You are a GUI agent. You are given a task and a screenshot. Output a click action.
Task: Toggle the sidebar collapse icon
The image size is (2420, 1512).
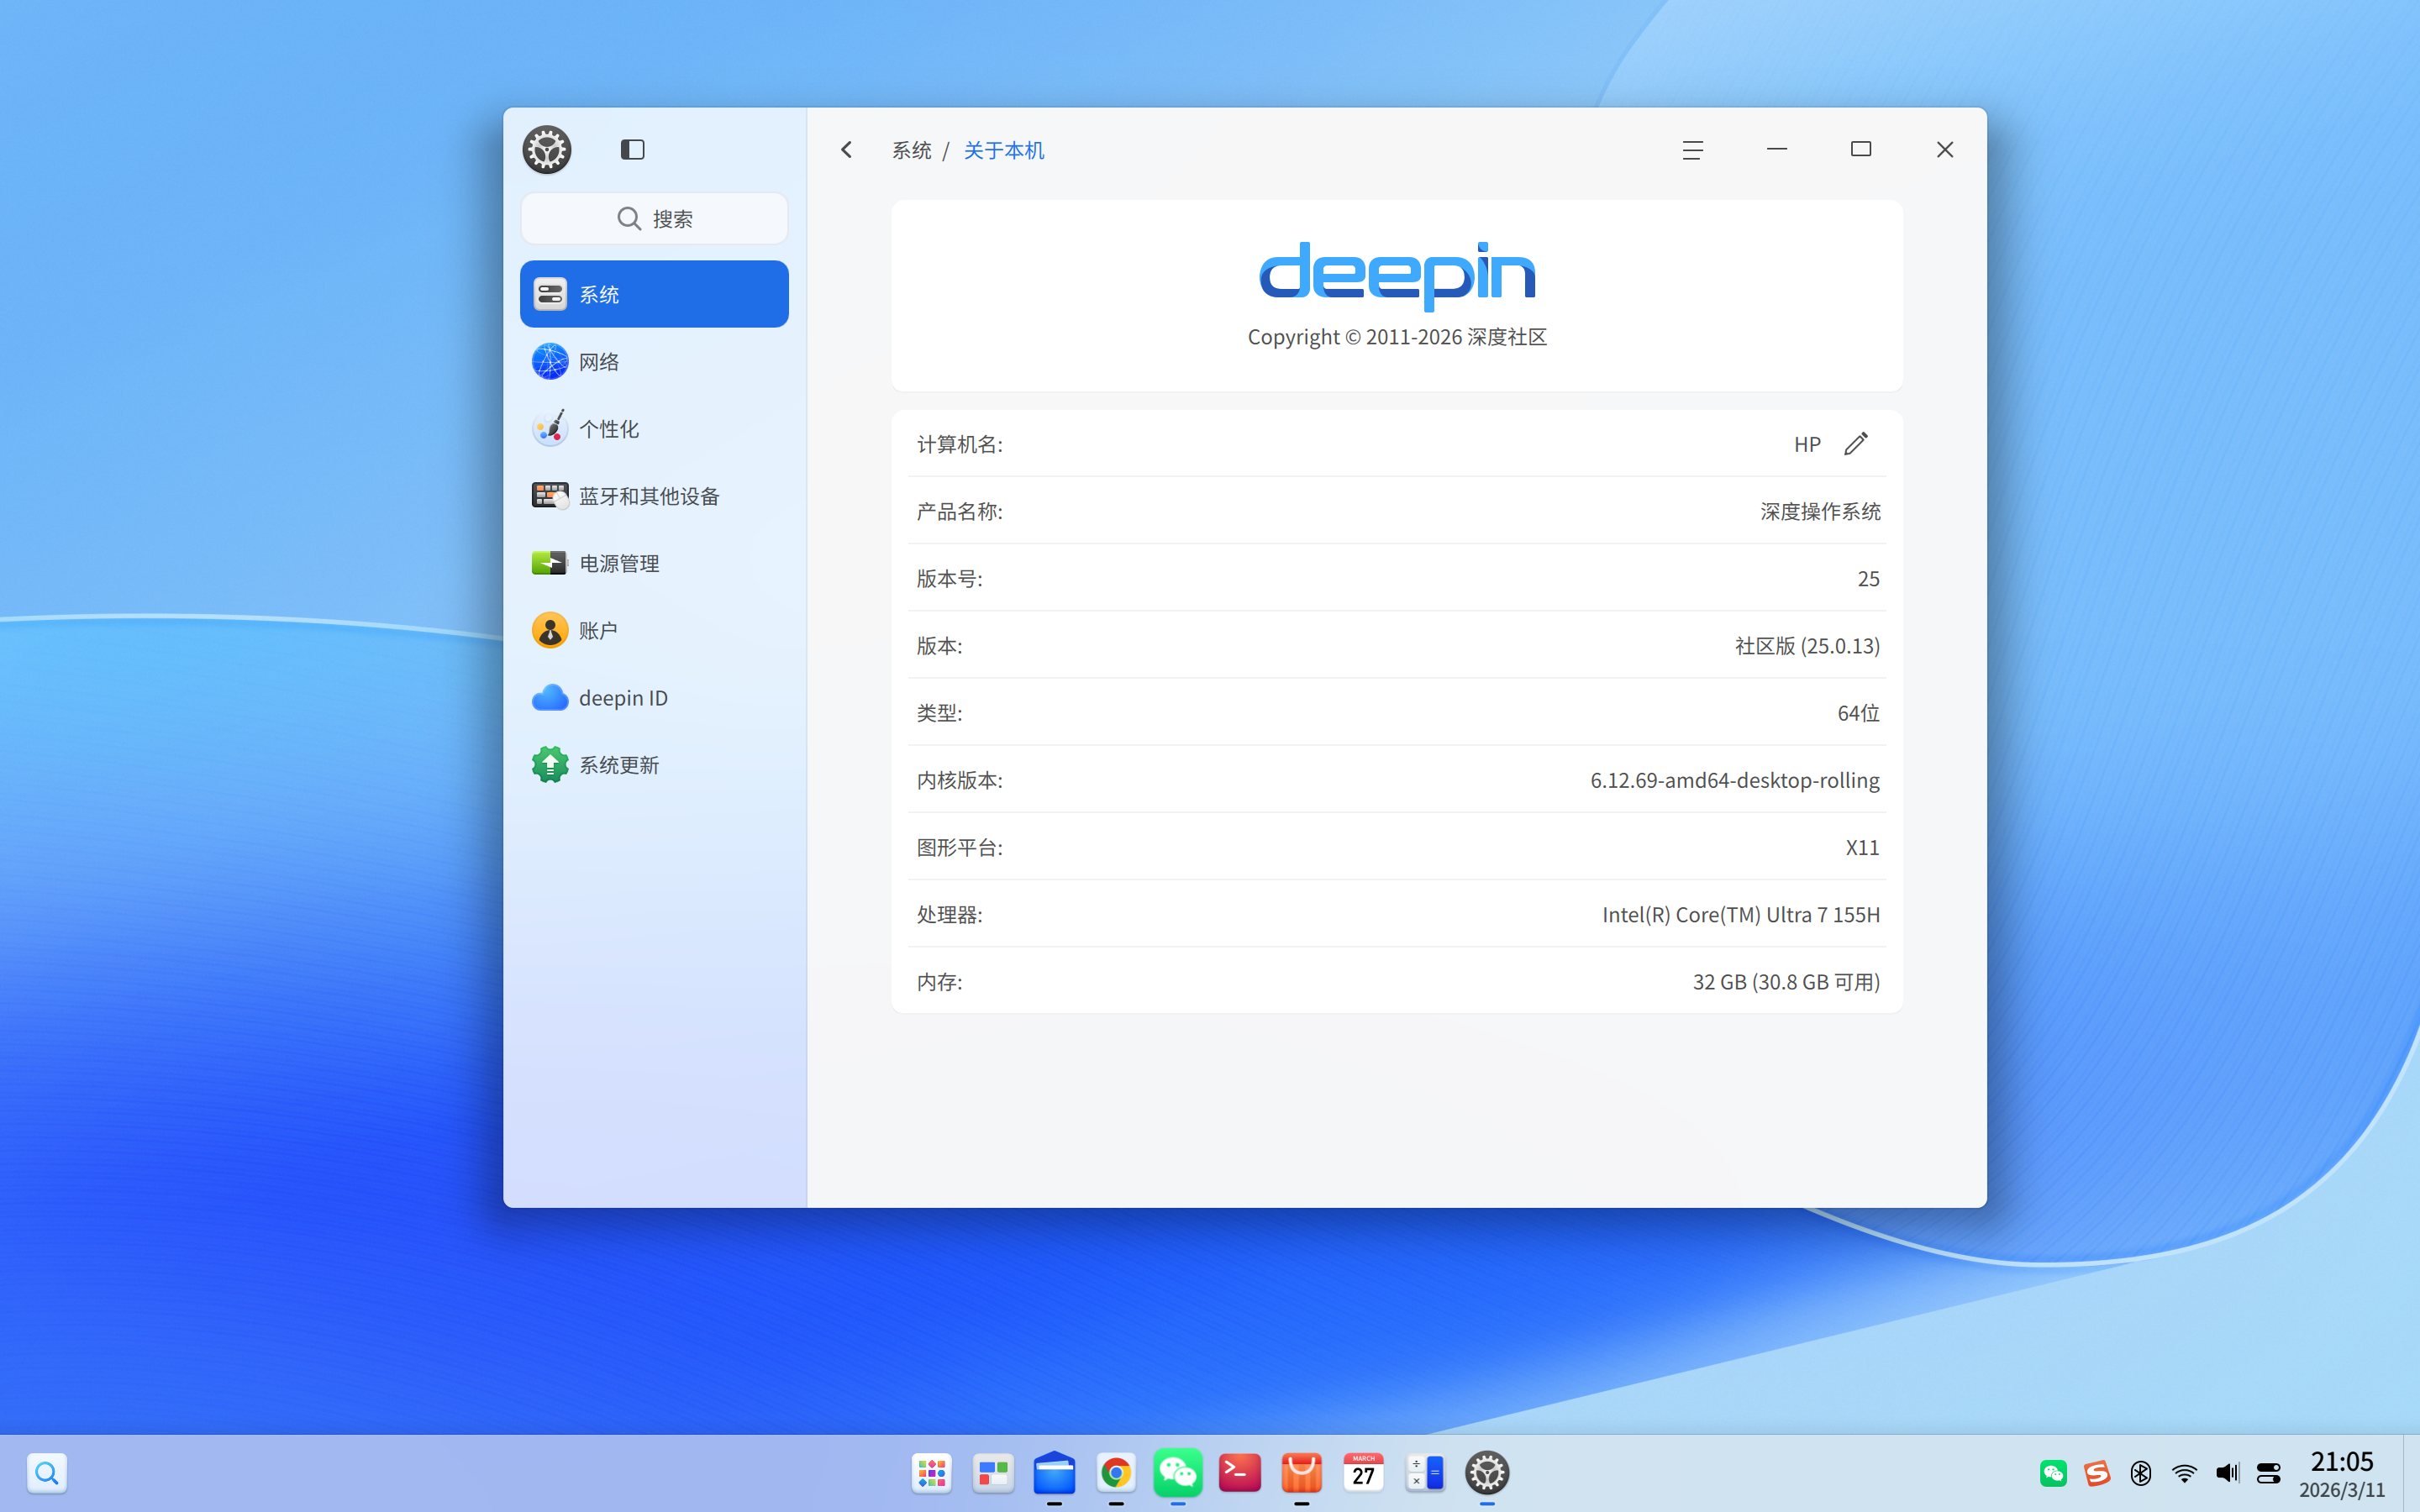632,150
